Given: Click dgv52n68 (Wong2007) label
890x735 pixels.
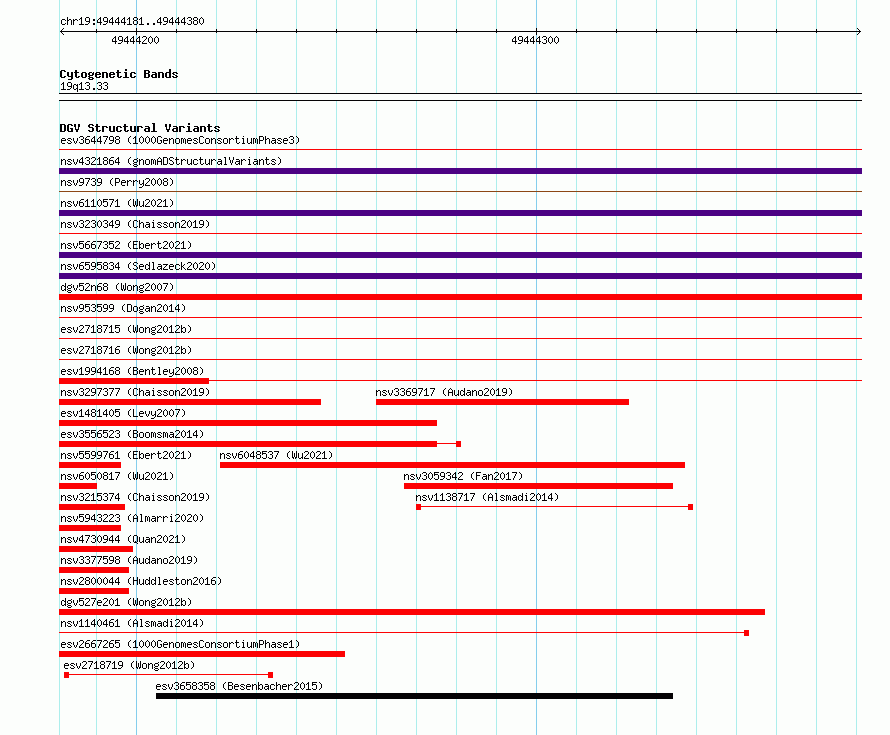Looking at the screenshot, I should coord(117,287).
